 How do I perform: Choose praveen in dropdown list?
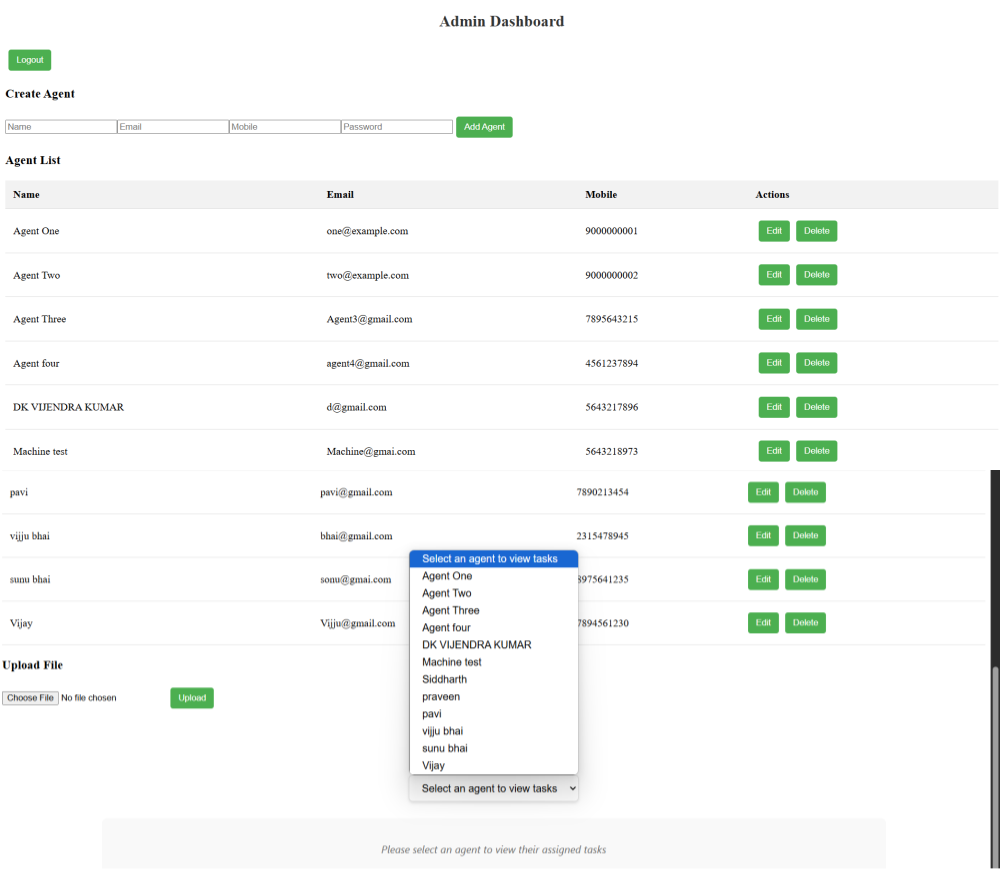[494, 697]
